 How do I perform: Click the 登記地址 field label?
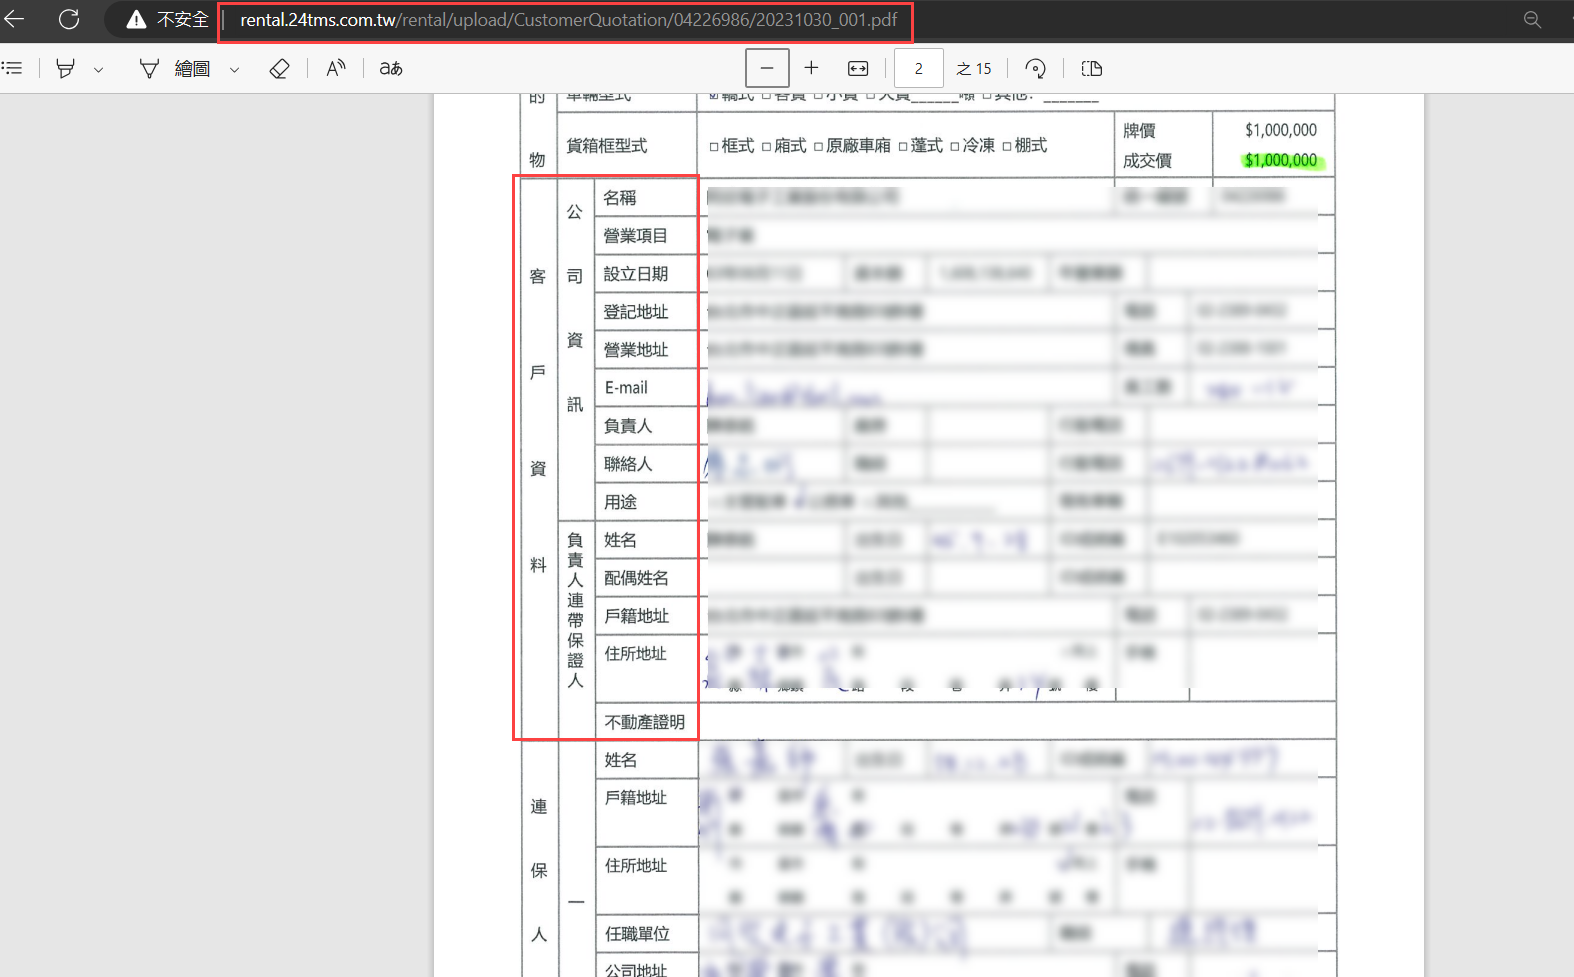[x=636, y=312]
